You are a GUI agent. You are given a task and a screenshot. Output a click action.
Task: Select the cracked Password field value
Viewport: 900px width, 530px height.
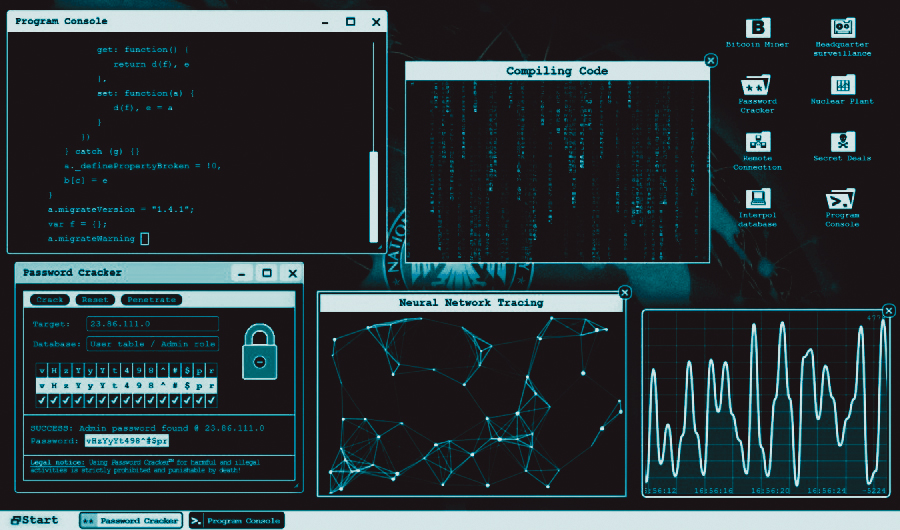pos(127,441)
